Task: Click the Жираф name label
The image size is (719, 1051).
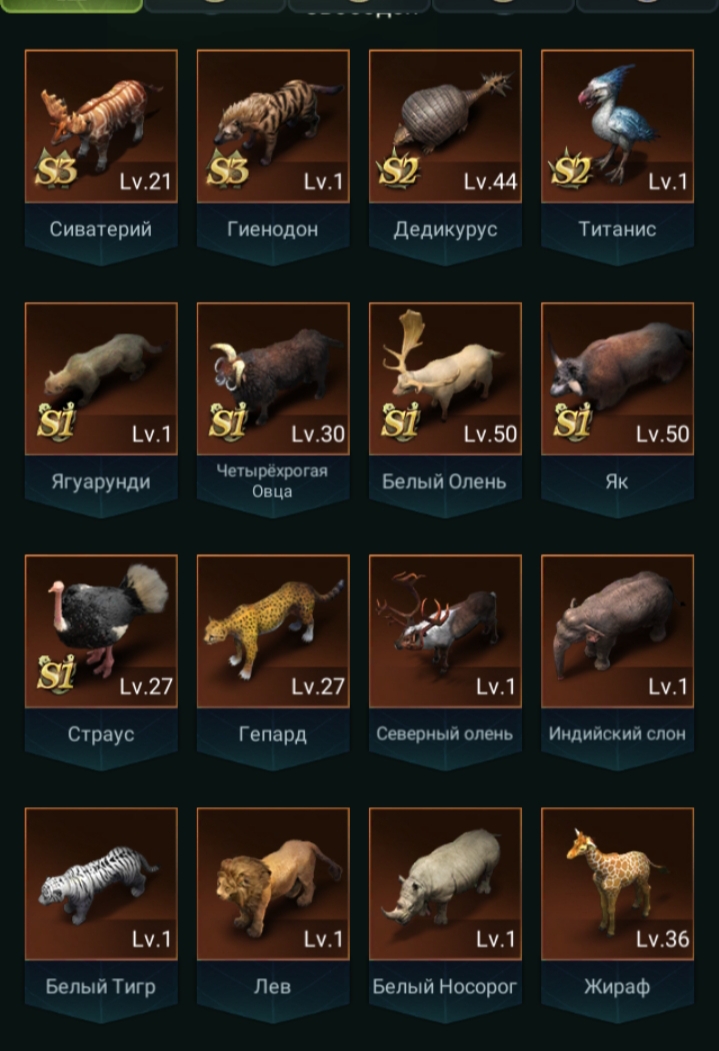Action: coord(617,987)
